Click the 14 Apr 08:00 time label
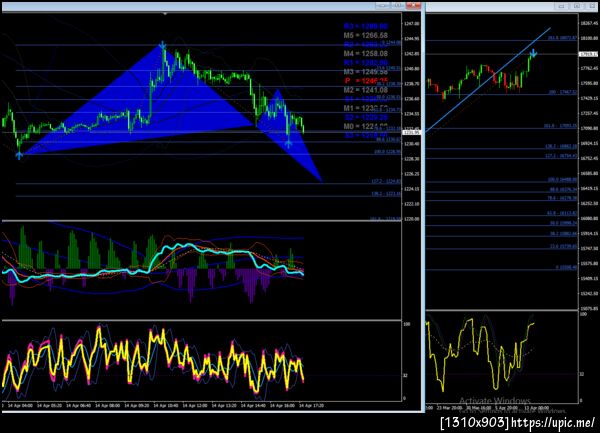 coord(108,405)
